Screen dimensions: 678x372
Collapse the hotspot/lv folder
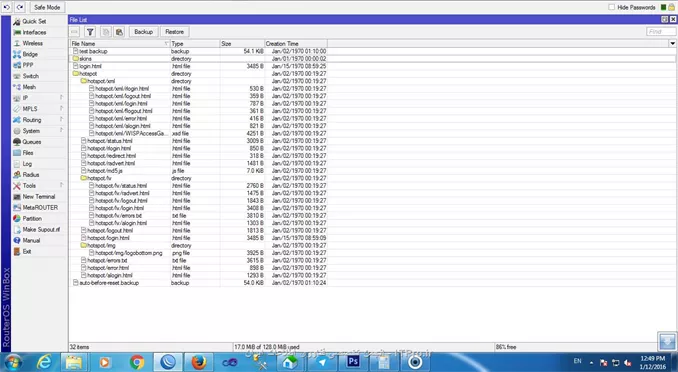point(84,178)
